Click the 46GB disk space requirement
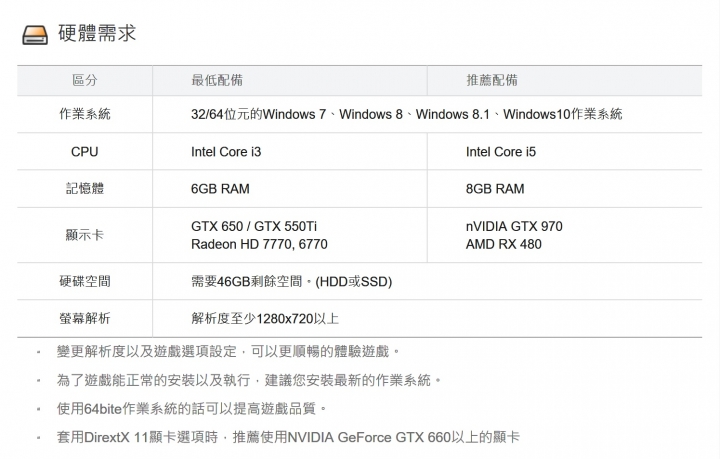This screenshot has width=720, height=459. tap(292, 281)
